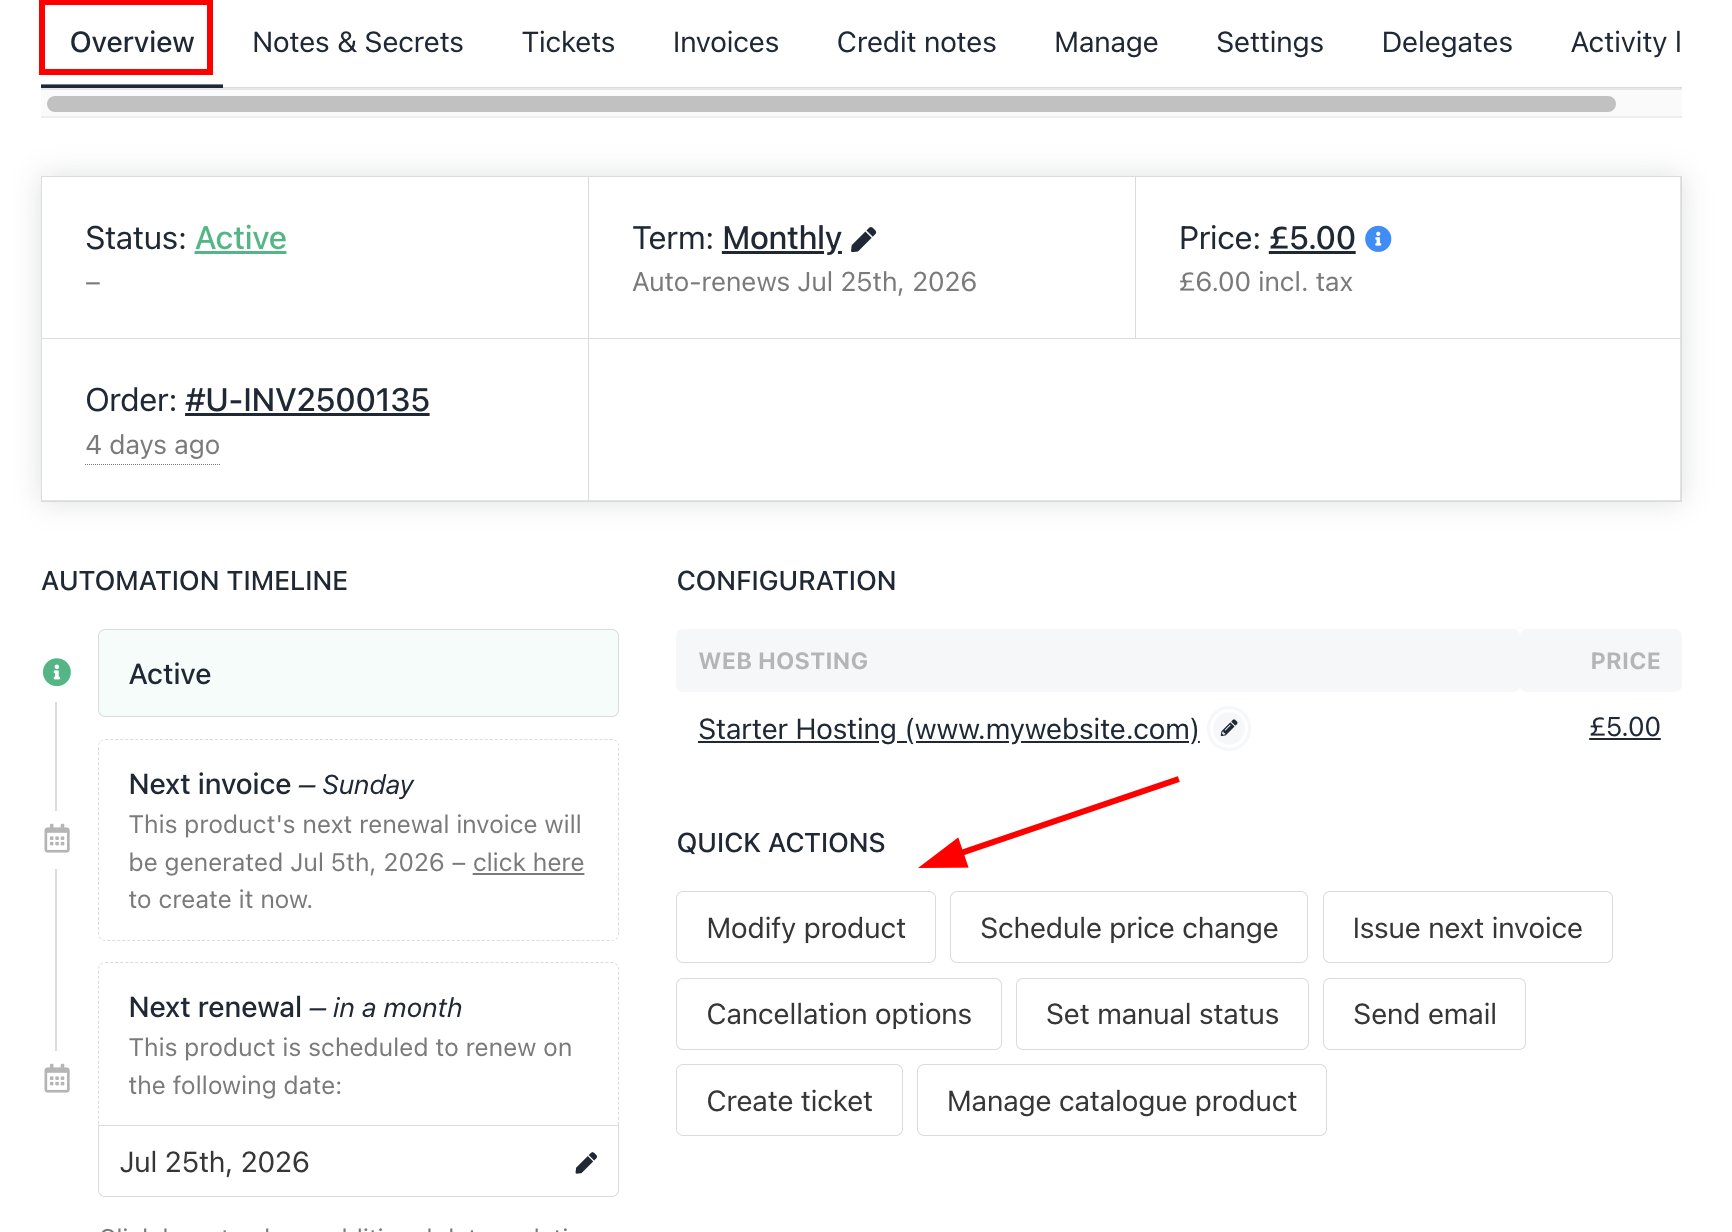Click the calendar icon by Next invoice
The image size is (1732, 1232).
coord(57,838)
